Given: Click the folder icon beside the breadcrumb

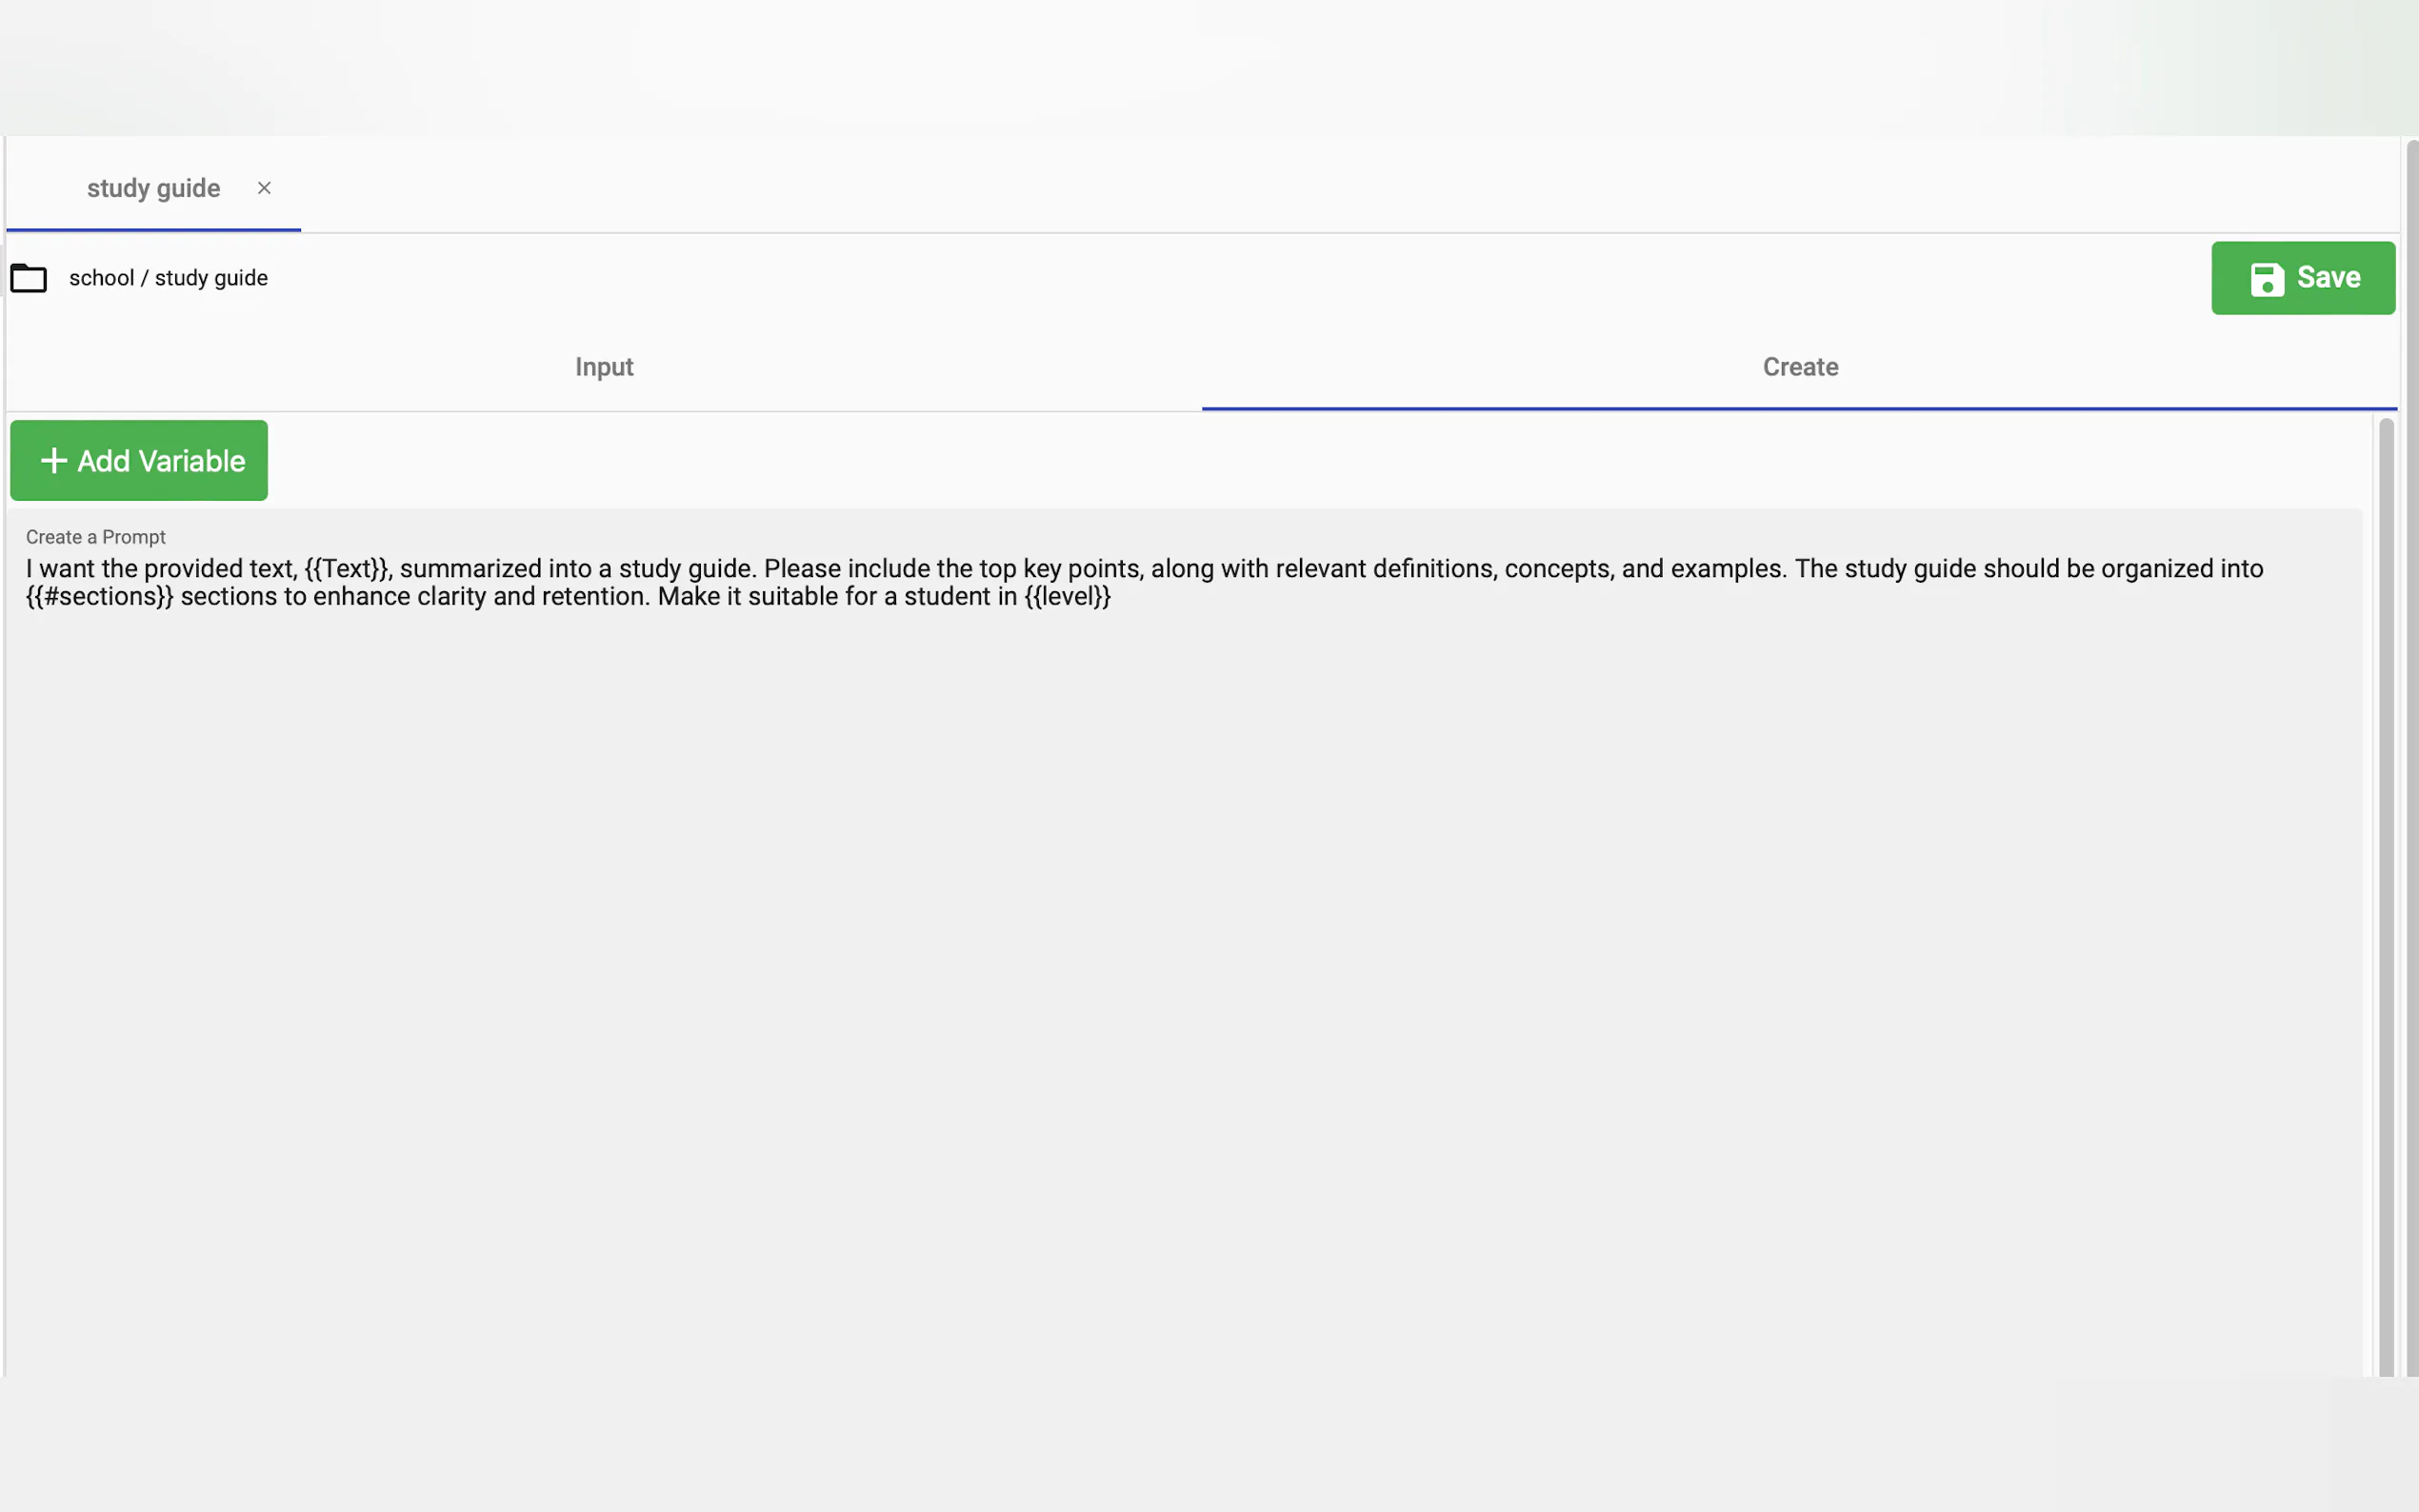Looking at the screenshot, I should coord(28,278).
